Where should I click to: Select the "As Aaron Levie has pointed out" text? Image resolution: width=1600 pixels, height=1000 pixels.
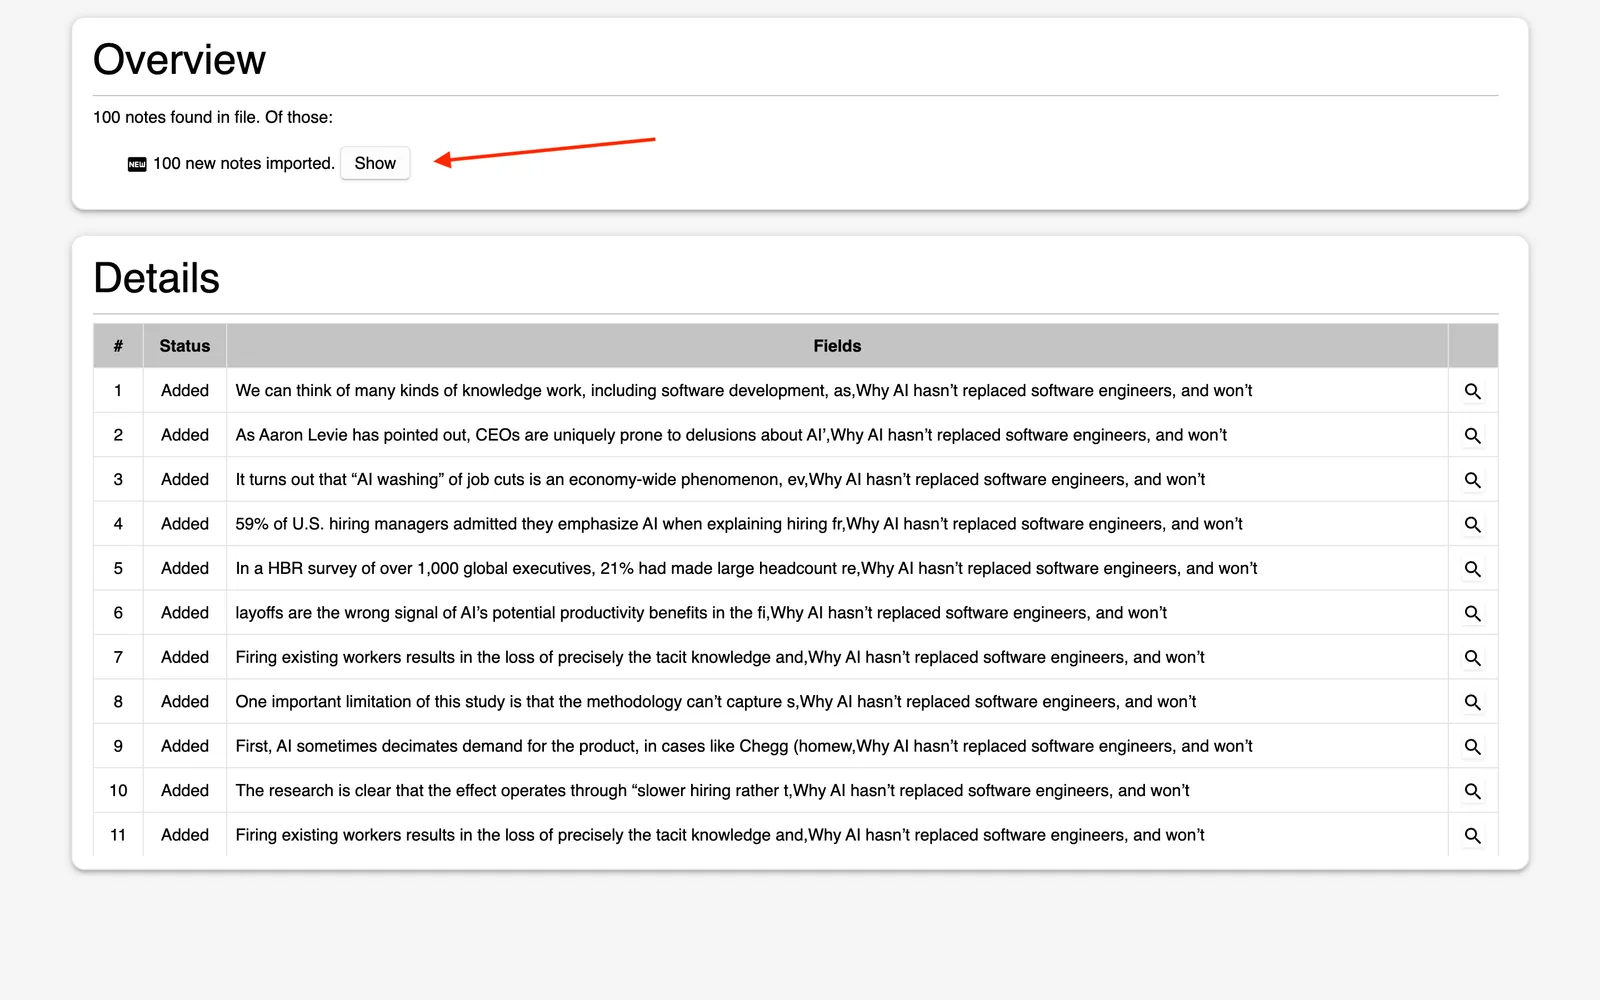(731, 435)
